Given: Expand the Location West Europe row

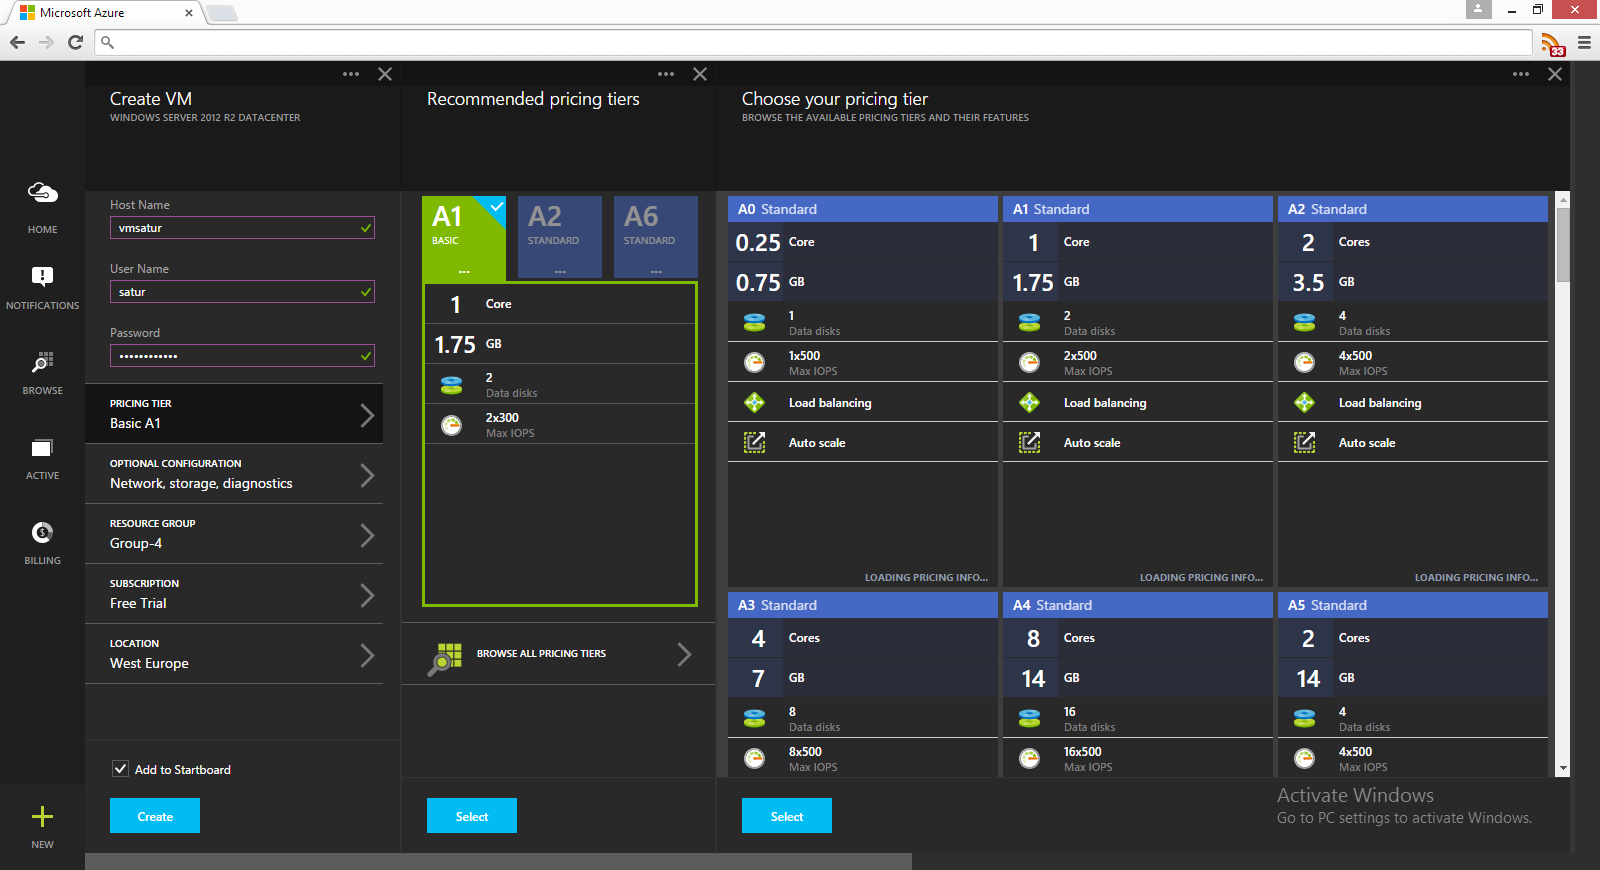Looking at the screenshot, I should coord(234,654).
